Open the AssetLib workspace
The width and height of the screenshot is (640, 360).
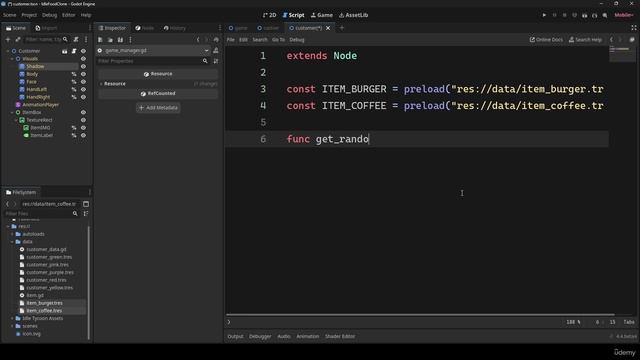(353, 15)
